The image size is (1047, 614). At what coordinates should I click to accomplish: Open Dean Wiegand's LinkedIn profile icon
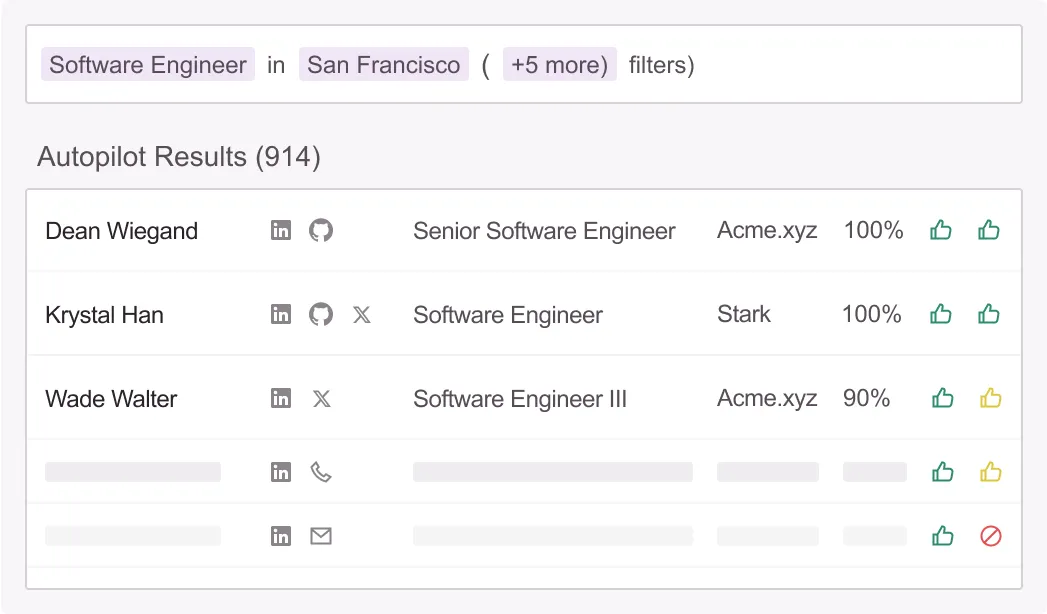[x=281, y=230]
